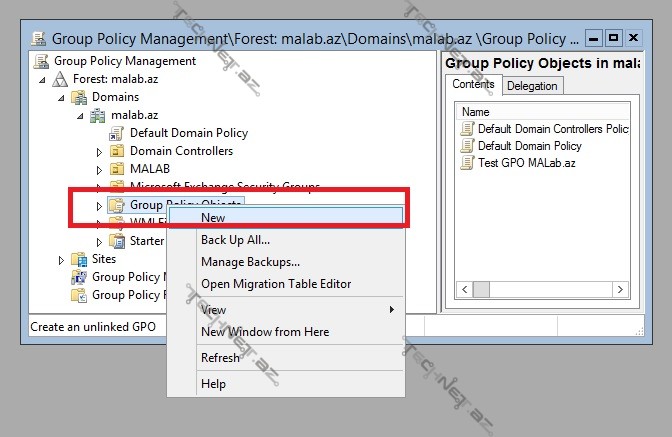Screen dimensions: 672x437
Task: Choose New from the context menu
Action: point(213,217)
